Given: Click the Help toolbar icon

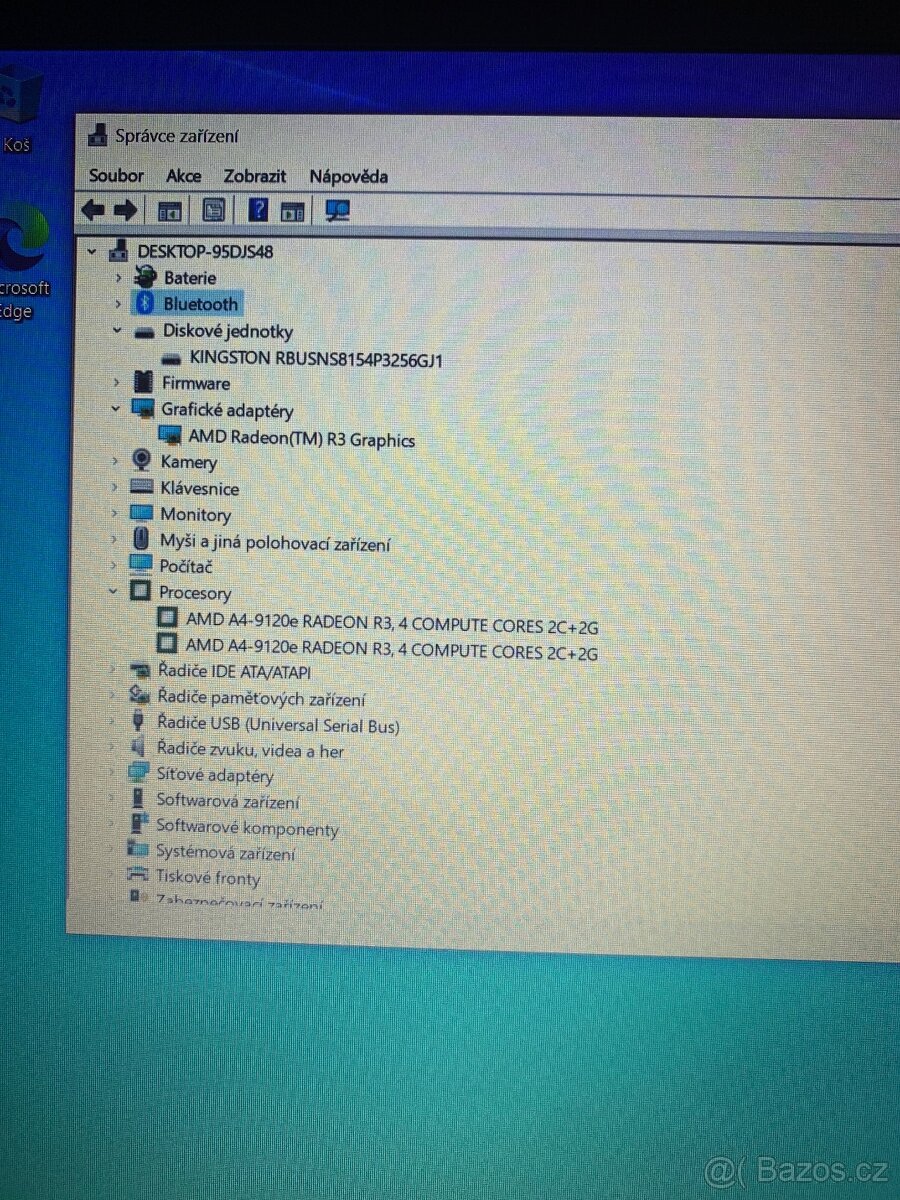Looking at the screenshot, I should pos(257,209).
